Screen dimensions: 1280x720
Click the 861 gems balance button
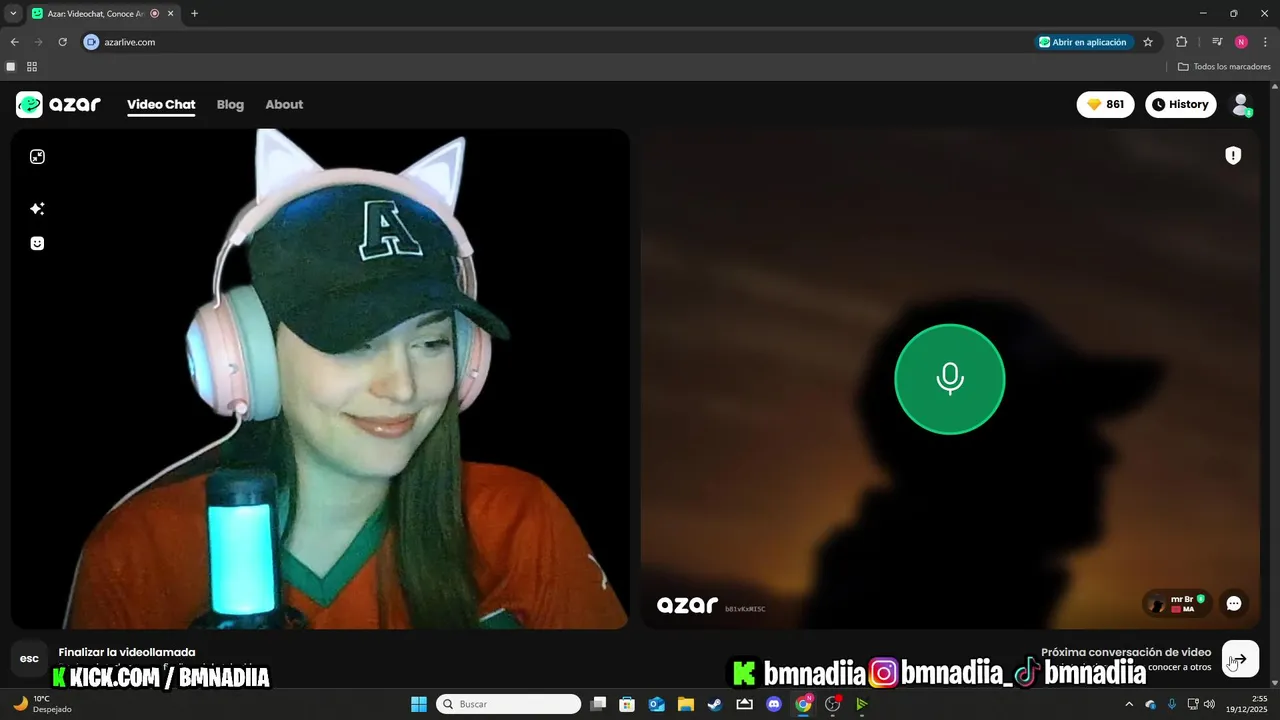coord(1105,104)
